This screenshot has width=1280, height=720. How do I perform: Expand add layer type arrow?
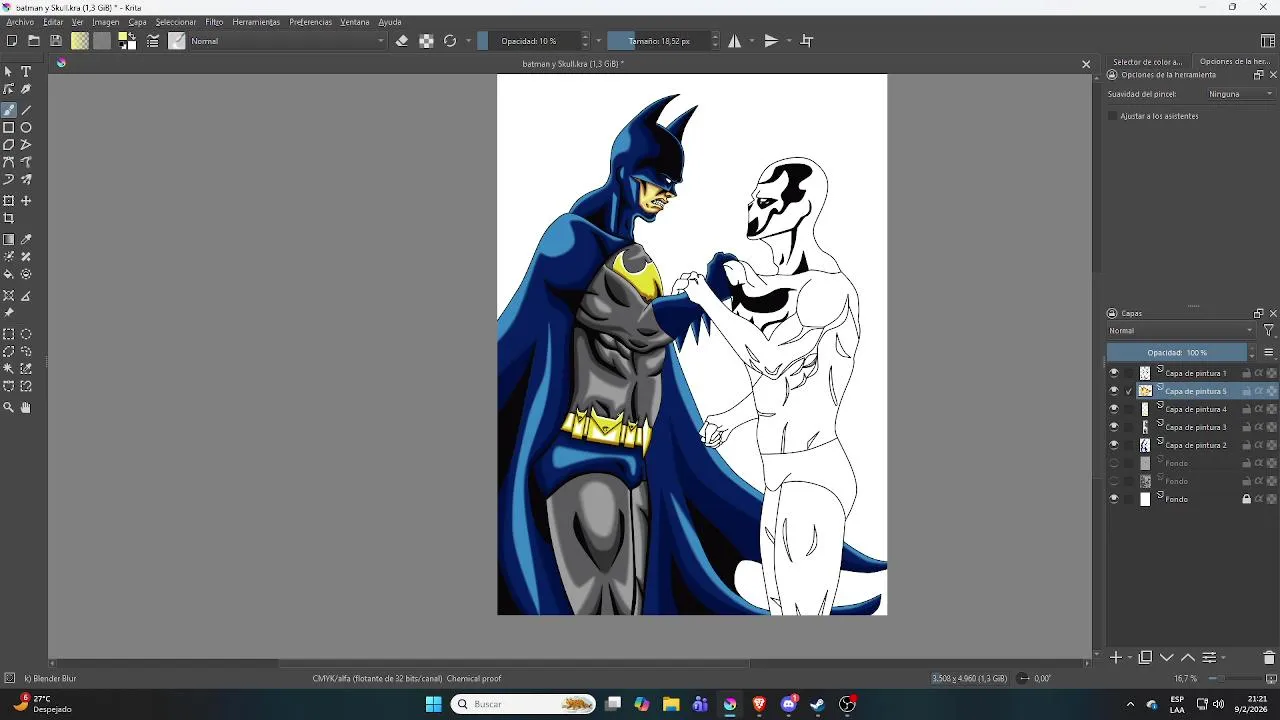(1130, 658)
